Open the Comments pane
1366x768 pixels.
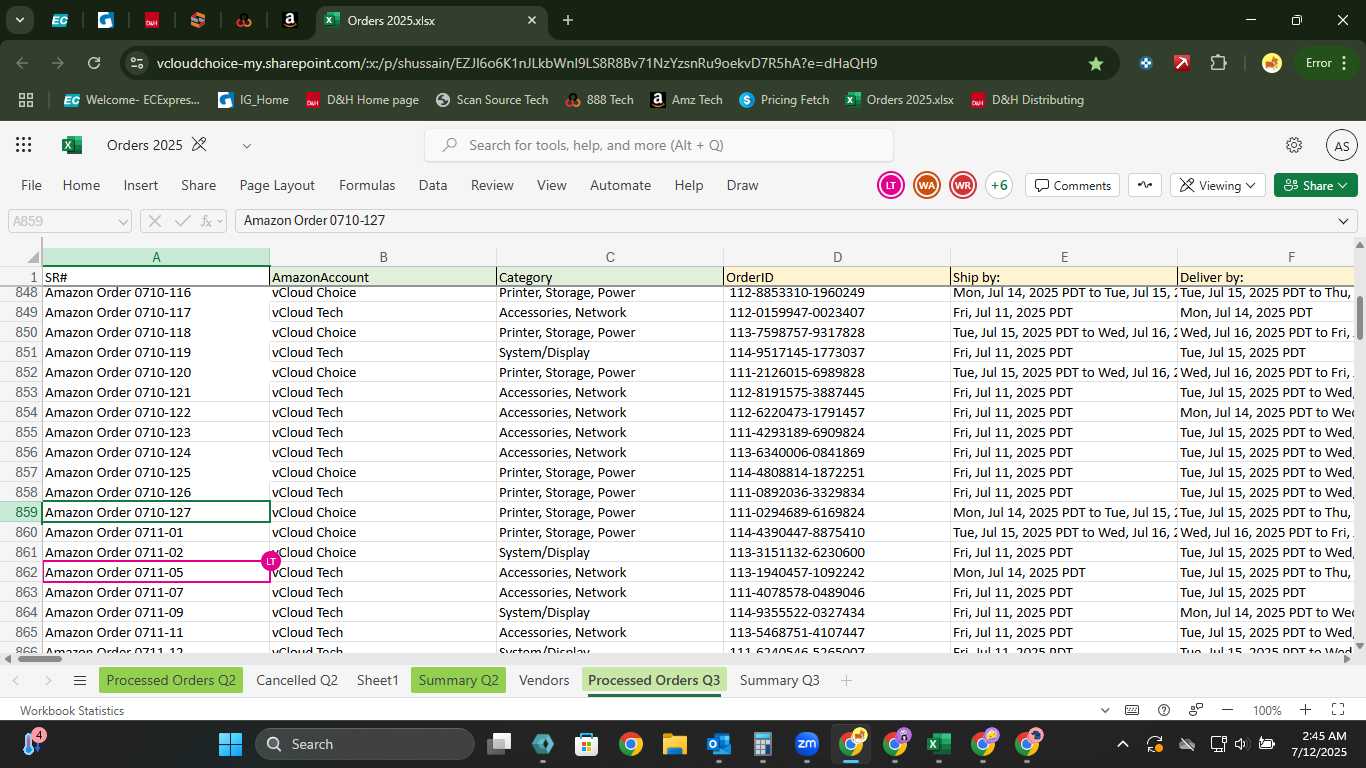pos(1073,185)
